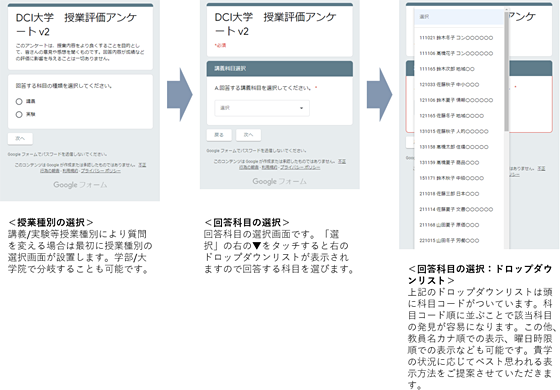Open 利用規約 link on the 講義科目選択 form page
560x390 pixels.
[269, 167]
